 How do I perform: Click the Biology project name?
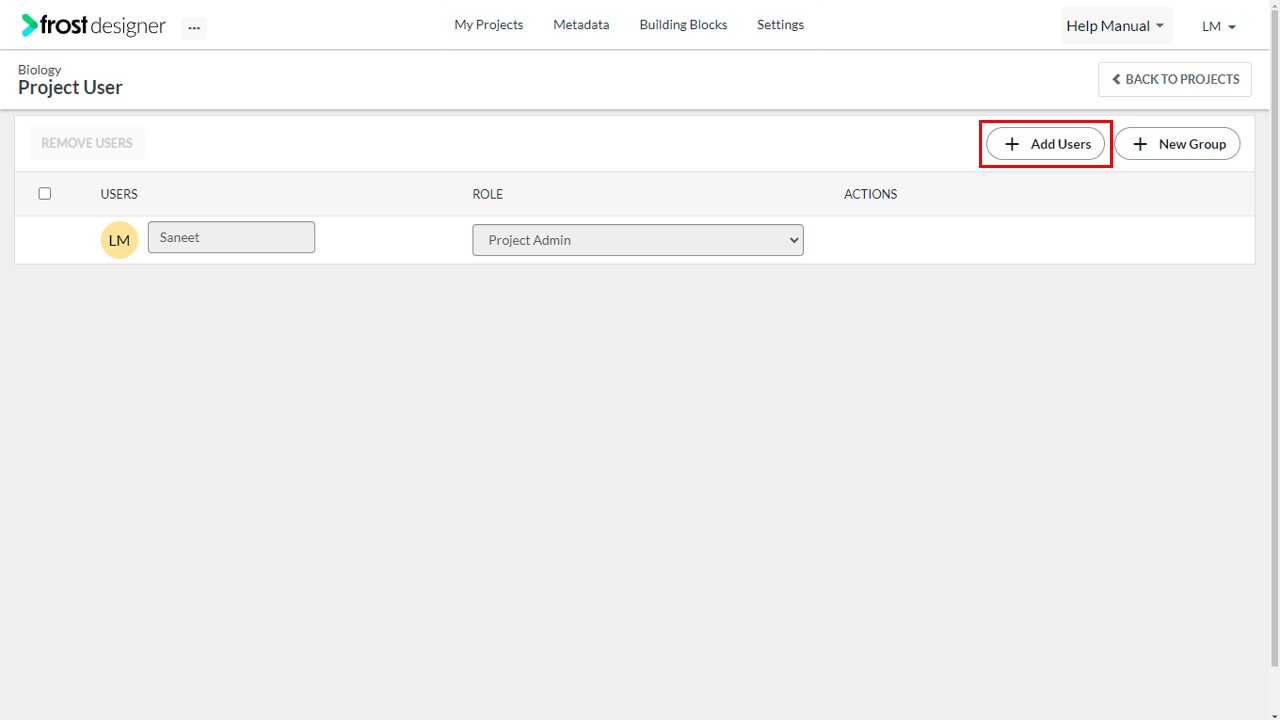tap(40, 69)
